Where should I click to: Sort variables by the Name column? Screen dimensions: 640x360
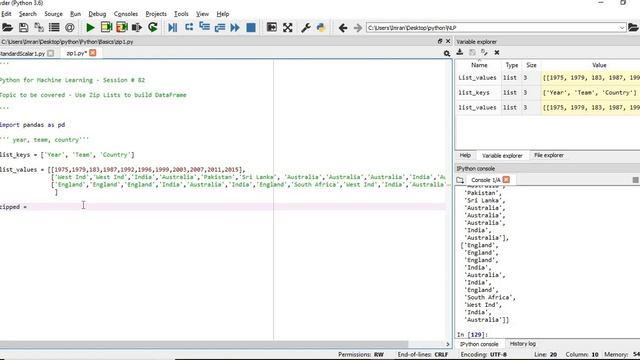479,65
